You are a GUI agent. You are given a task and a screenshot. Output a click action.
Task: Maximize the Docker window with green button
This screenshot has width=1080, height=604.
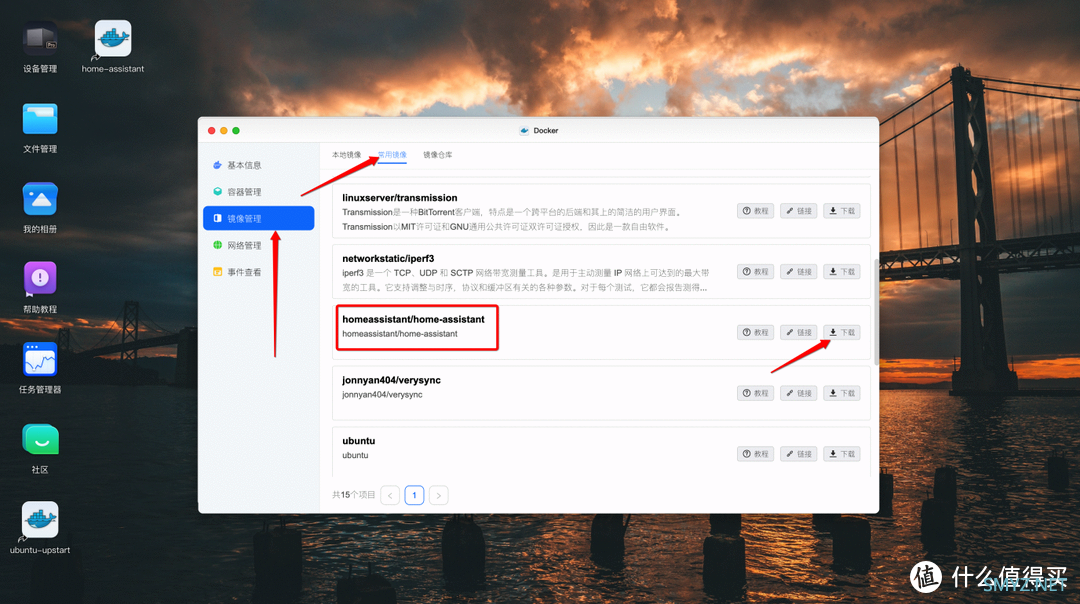236,131
